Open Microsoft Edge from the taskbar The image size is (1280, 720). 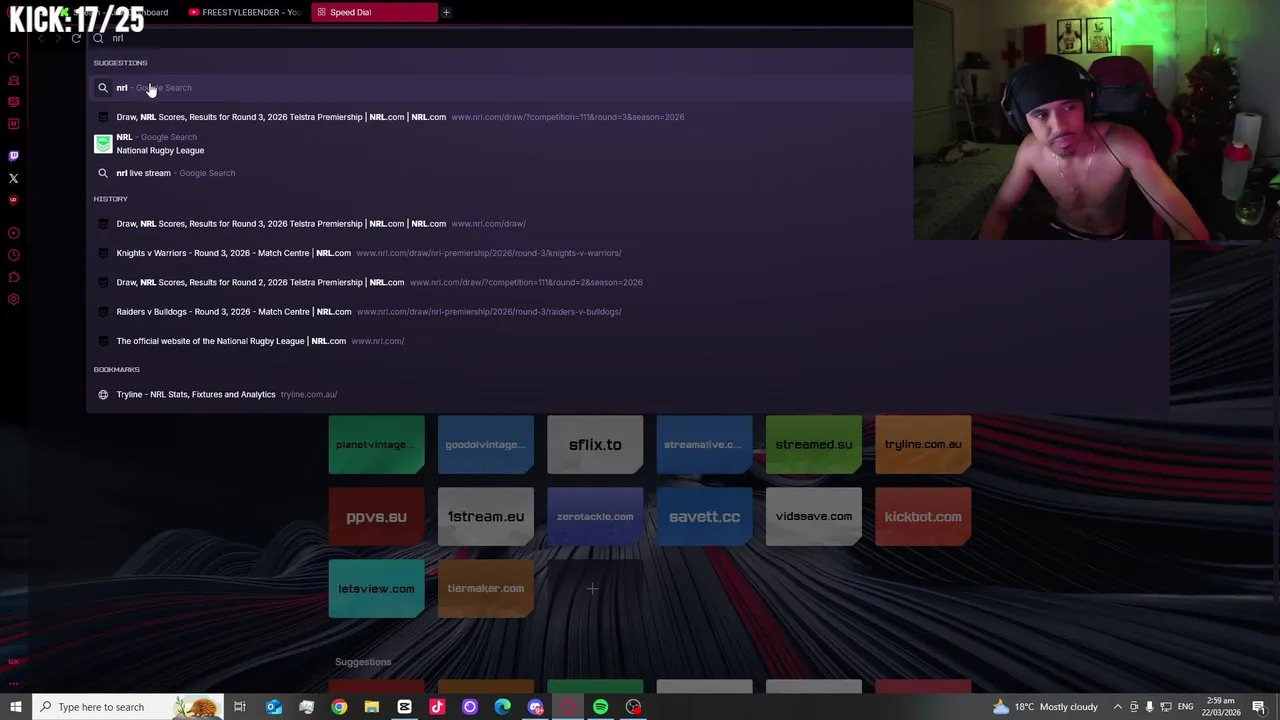pos(502,707)
